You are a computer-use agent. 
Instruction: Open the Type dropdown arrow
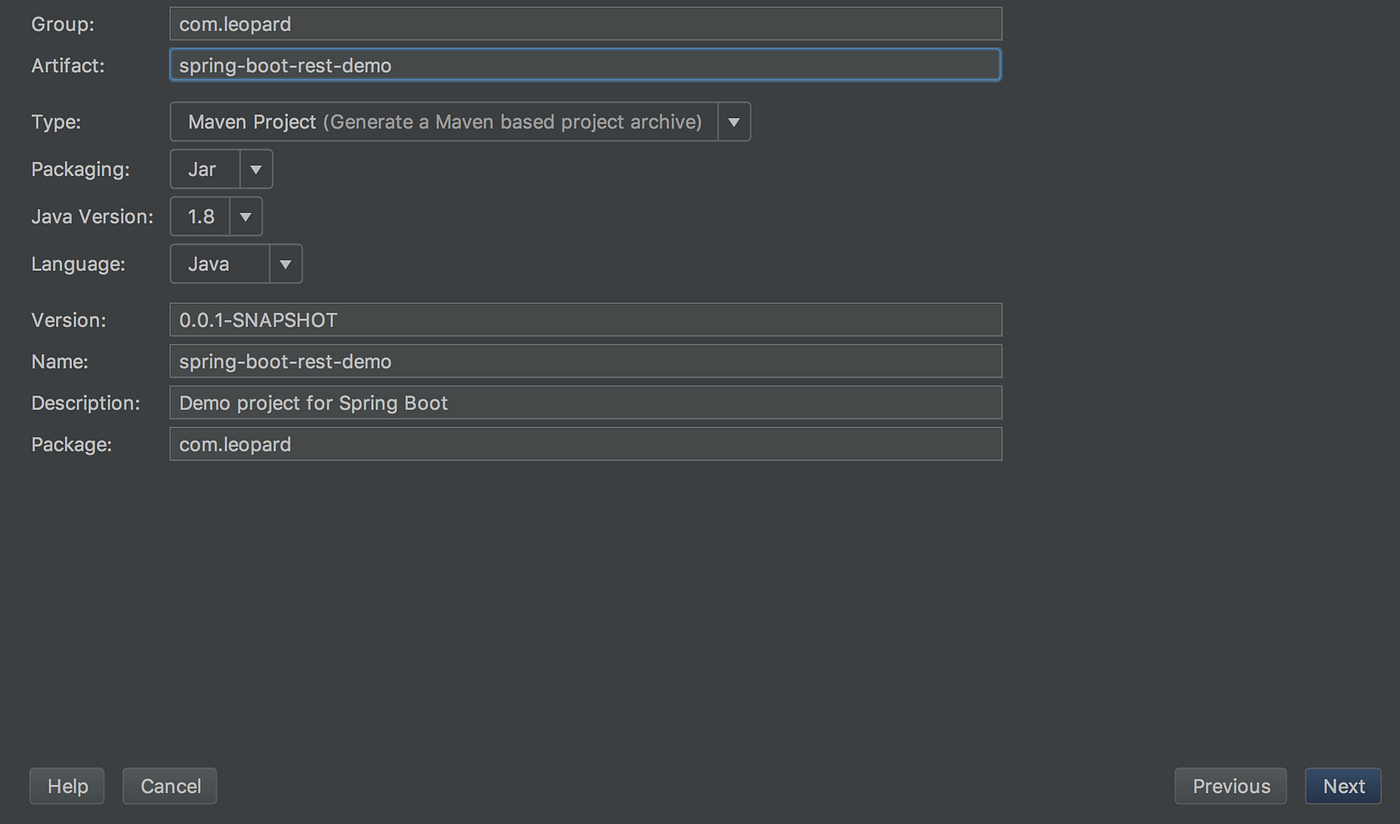click(734, 121)
